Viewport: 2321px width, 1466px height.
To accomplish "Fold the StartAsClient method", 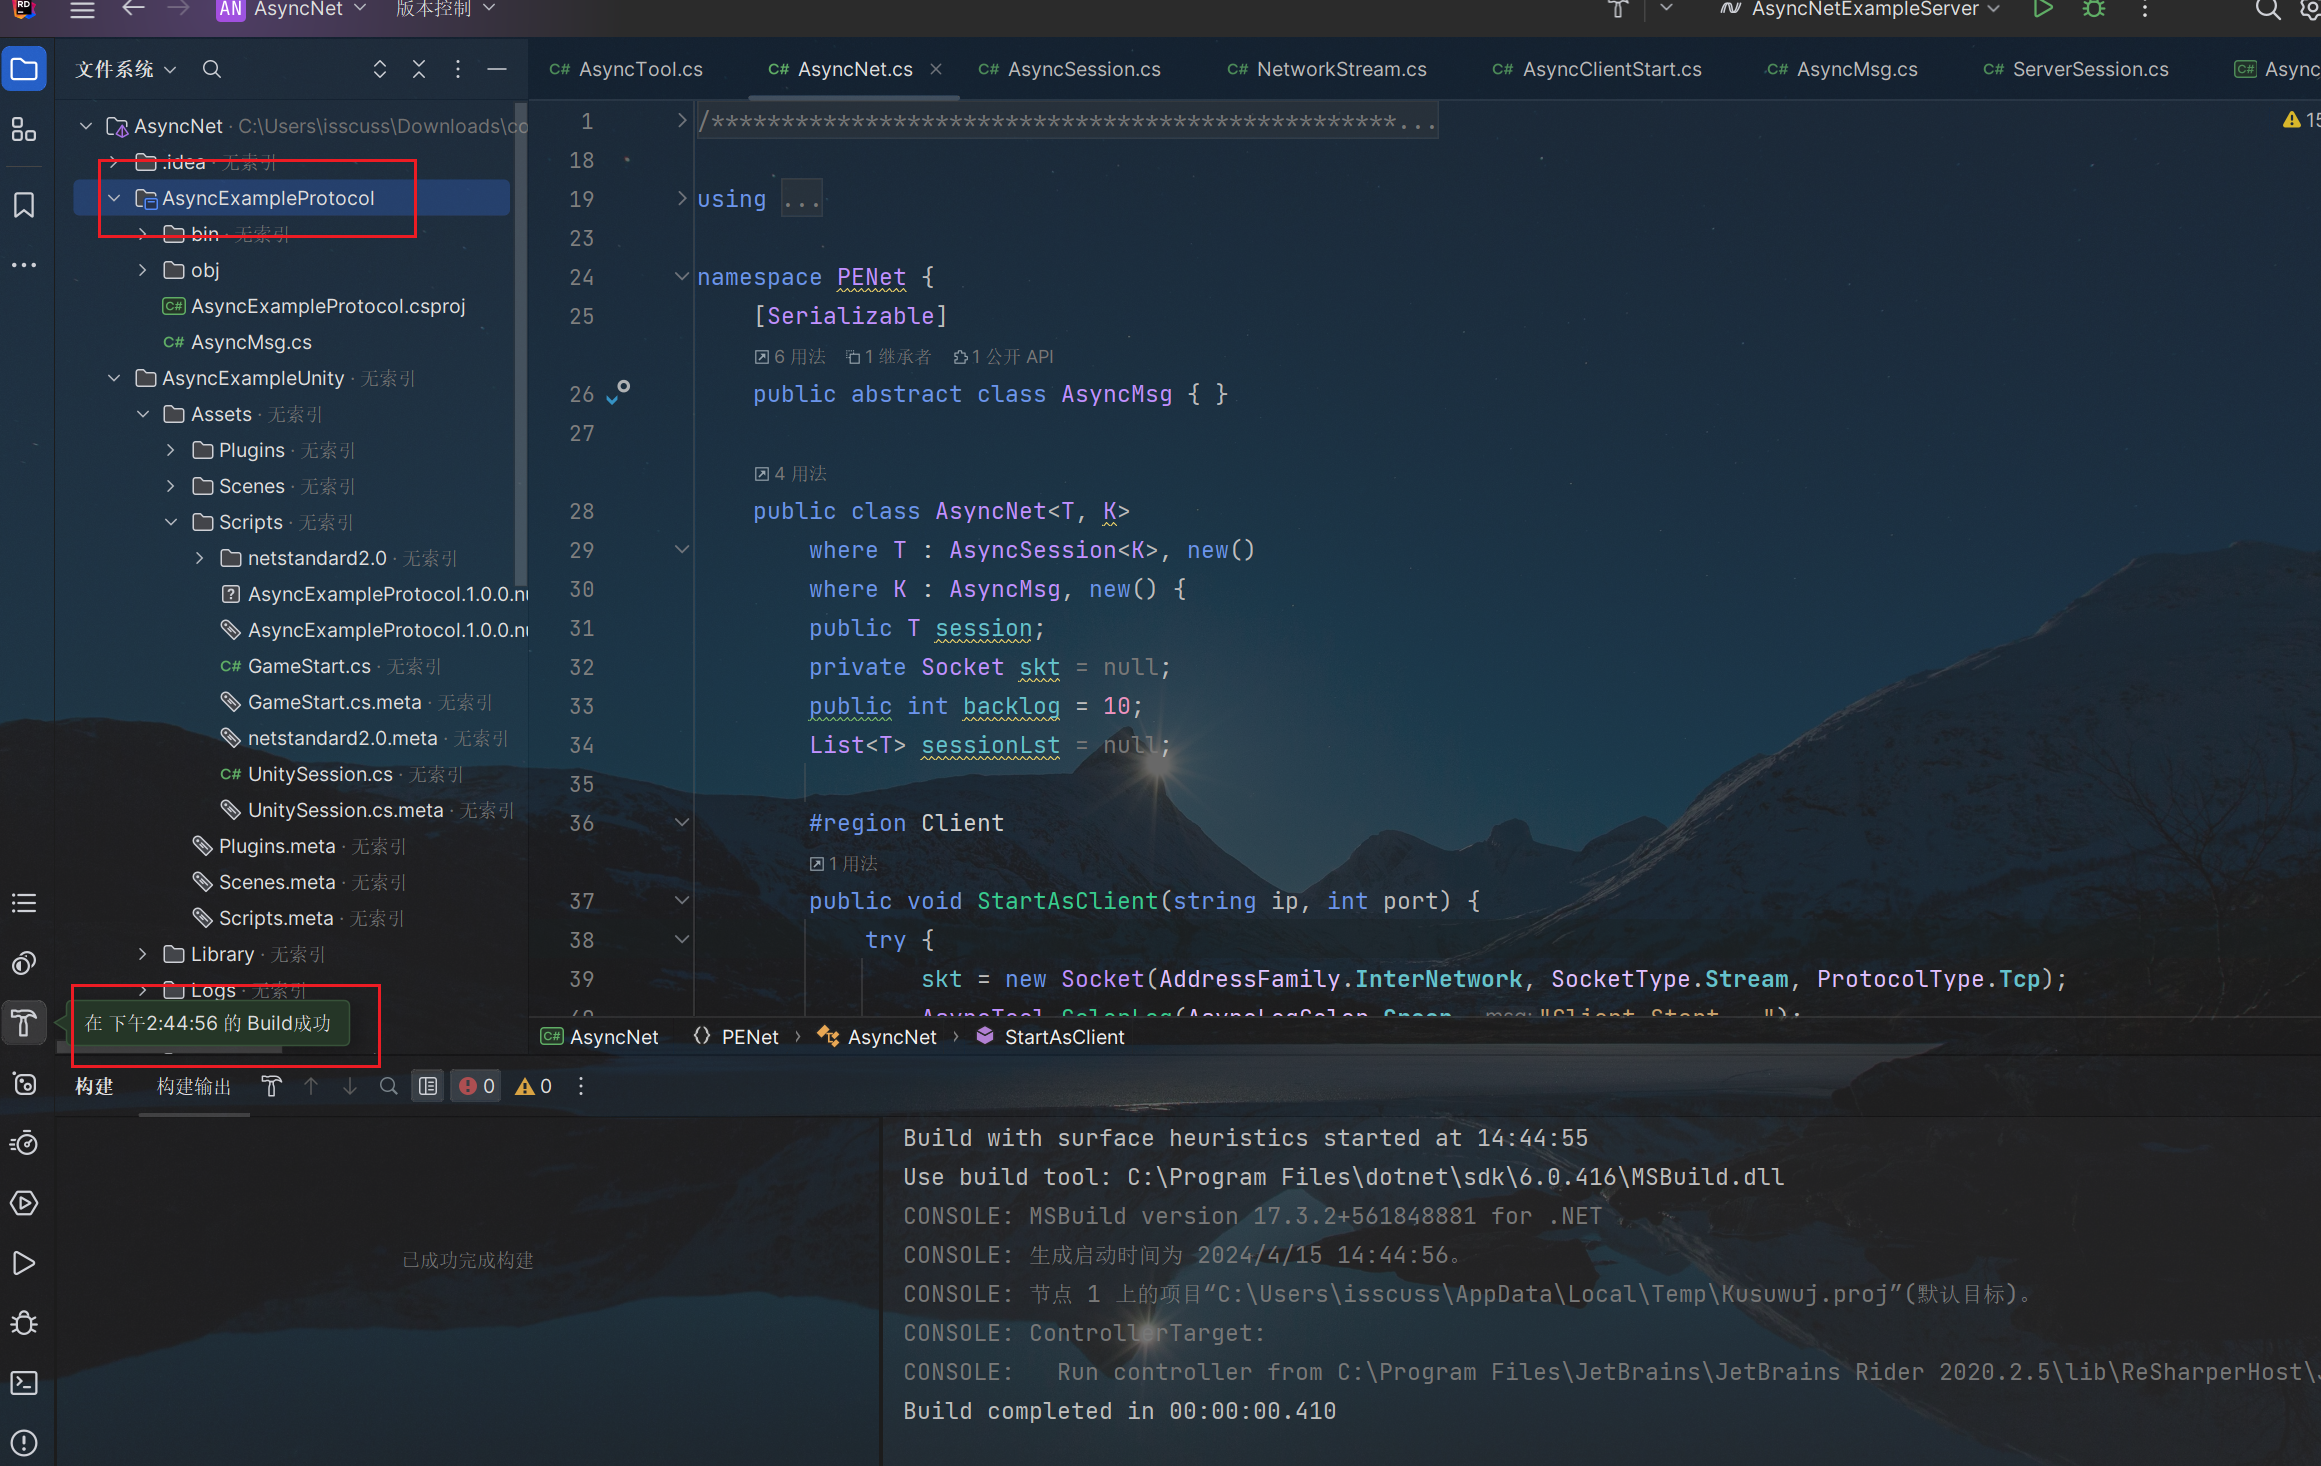I will tap(682, 900).
